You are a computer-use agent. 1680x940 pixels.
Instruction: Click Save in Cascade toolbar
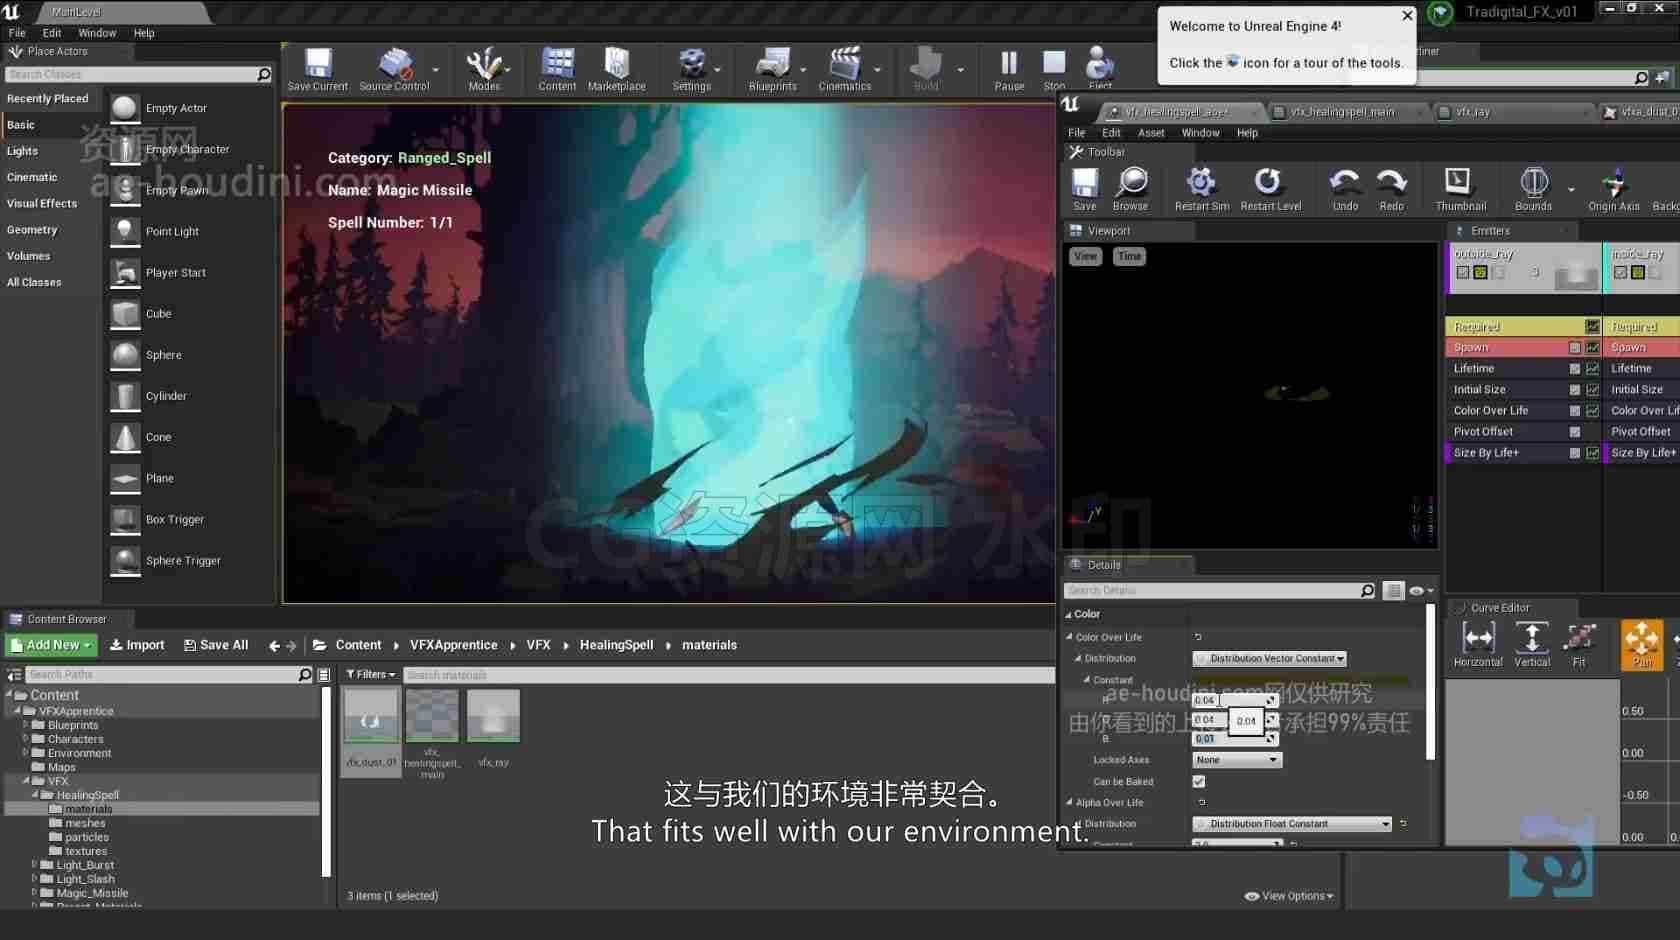[1085, 189]
